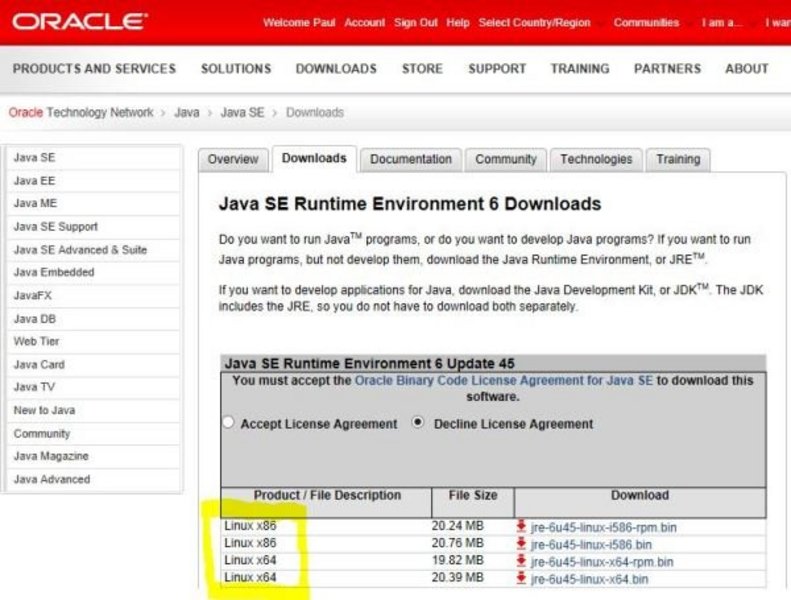Click download icon for jre-6u45-linux-i586.bin
Viewport: 791px width, 600px height.
pyautogui.click(x=521, y=544)
